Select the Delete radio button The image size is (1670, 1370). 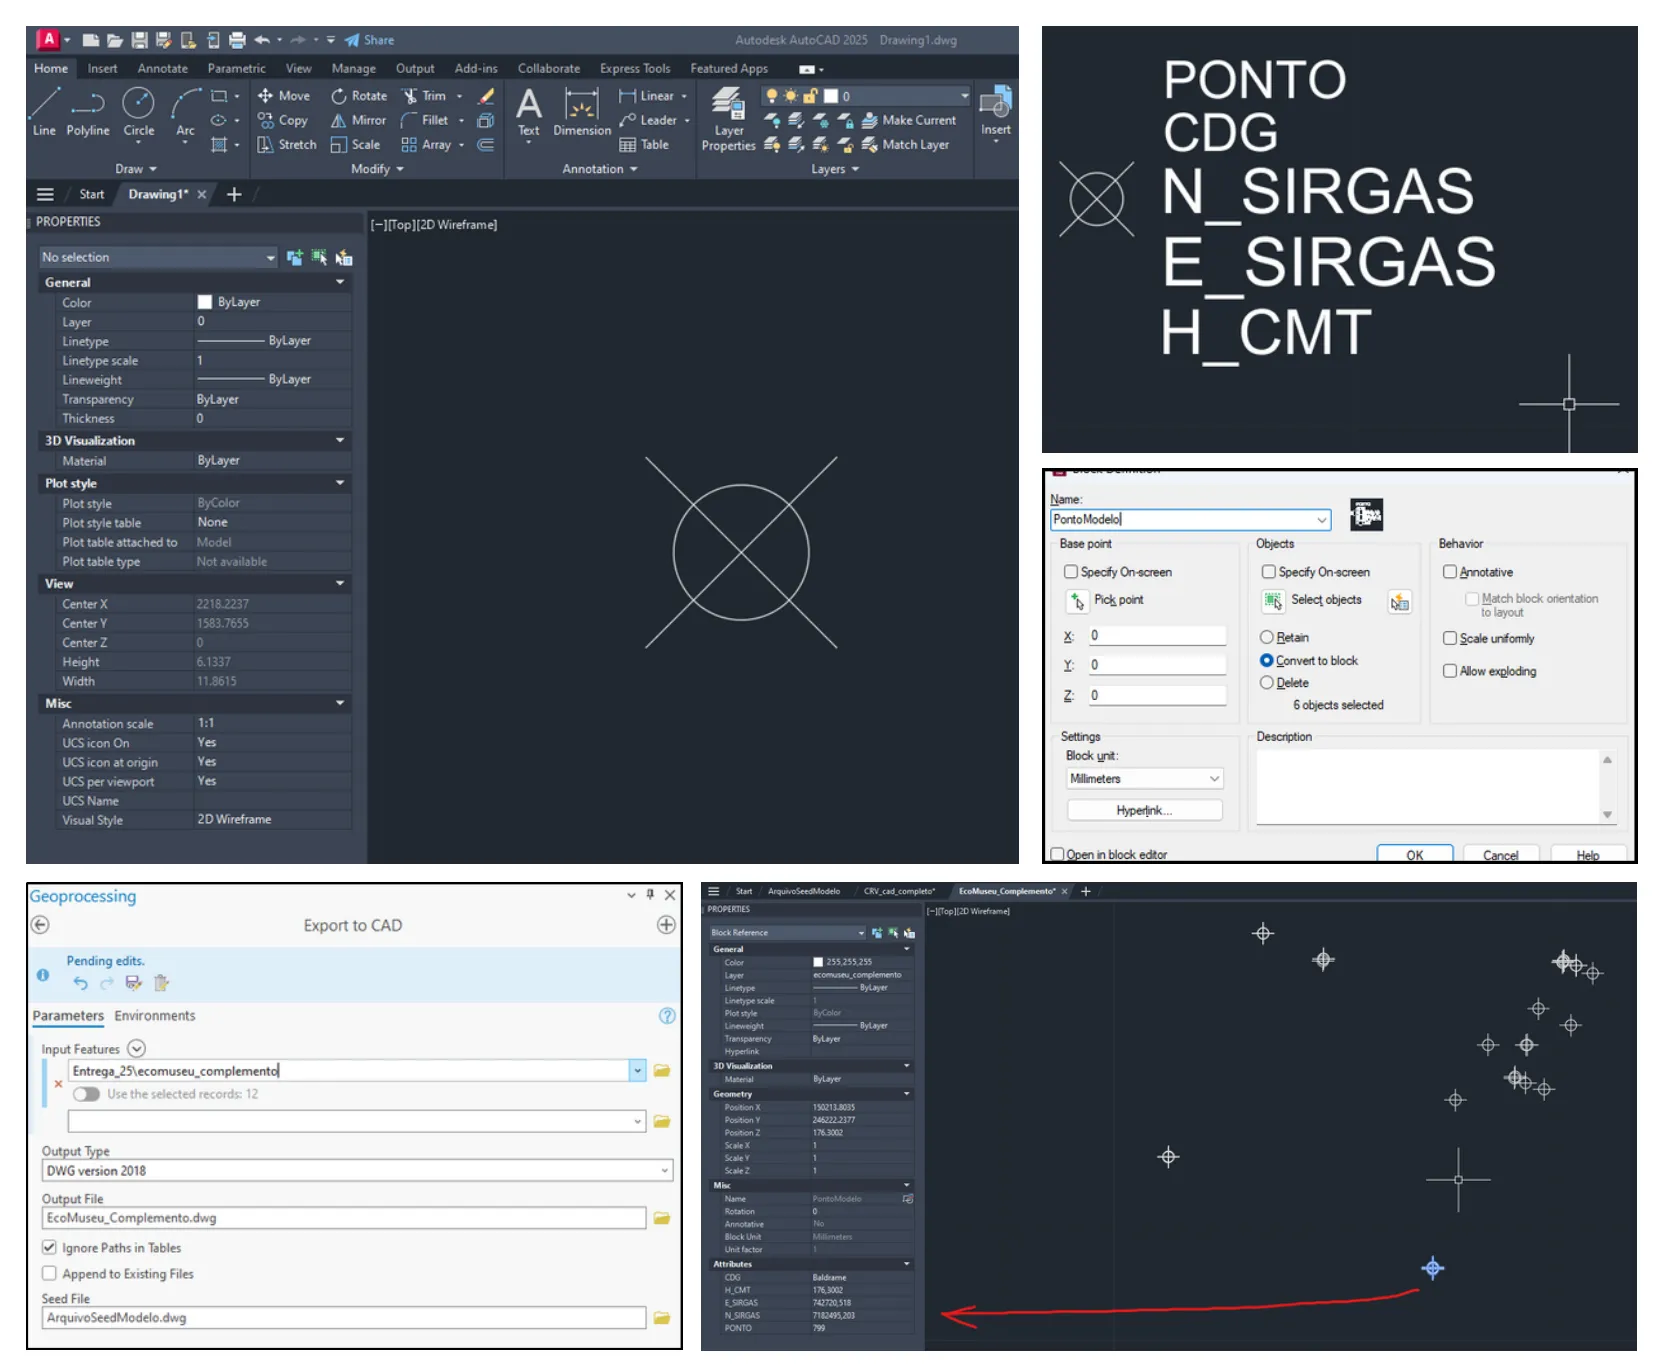(1266, 682)
